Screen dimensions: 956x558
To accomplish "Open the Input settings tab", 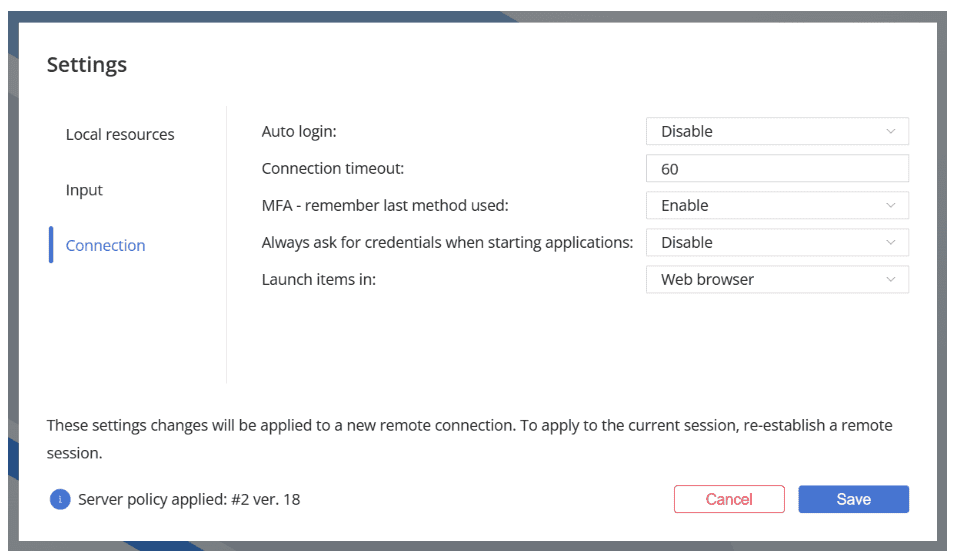I will click(84, 190).
